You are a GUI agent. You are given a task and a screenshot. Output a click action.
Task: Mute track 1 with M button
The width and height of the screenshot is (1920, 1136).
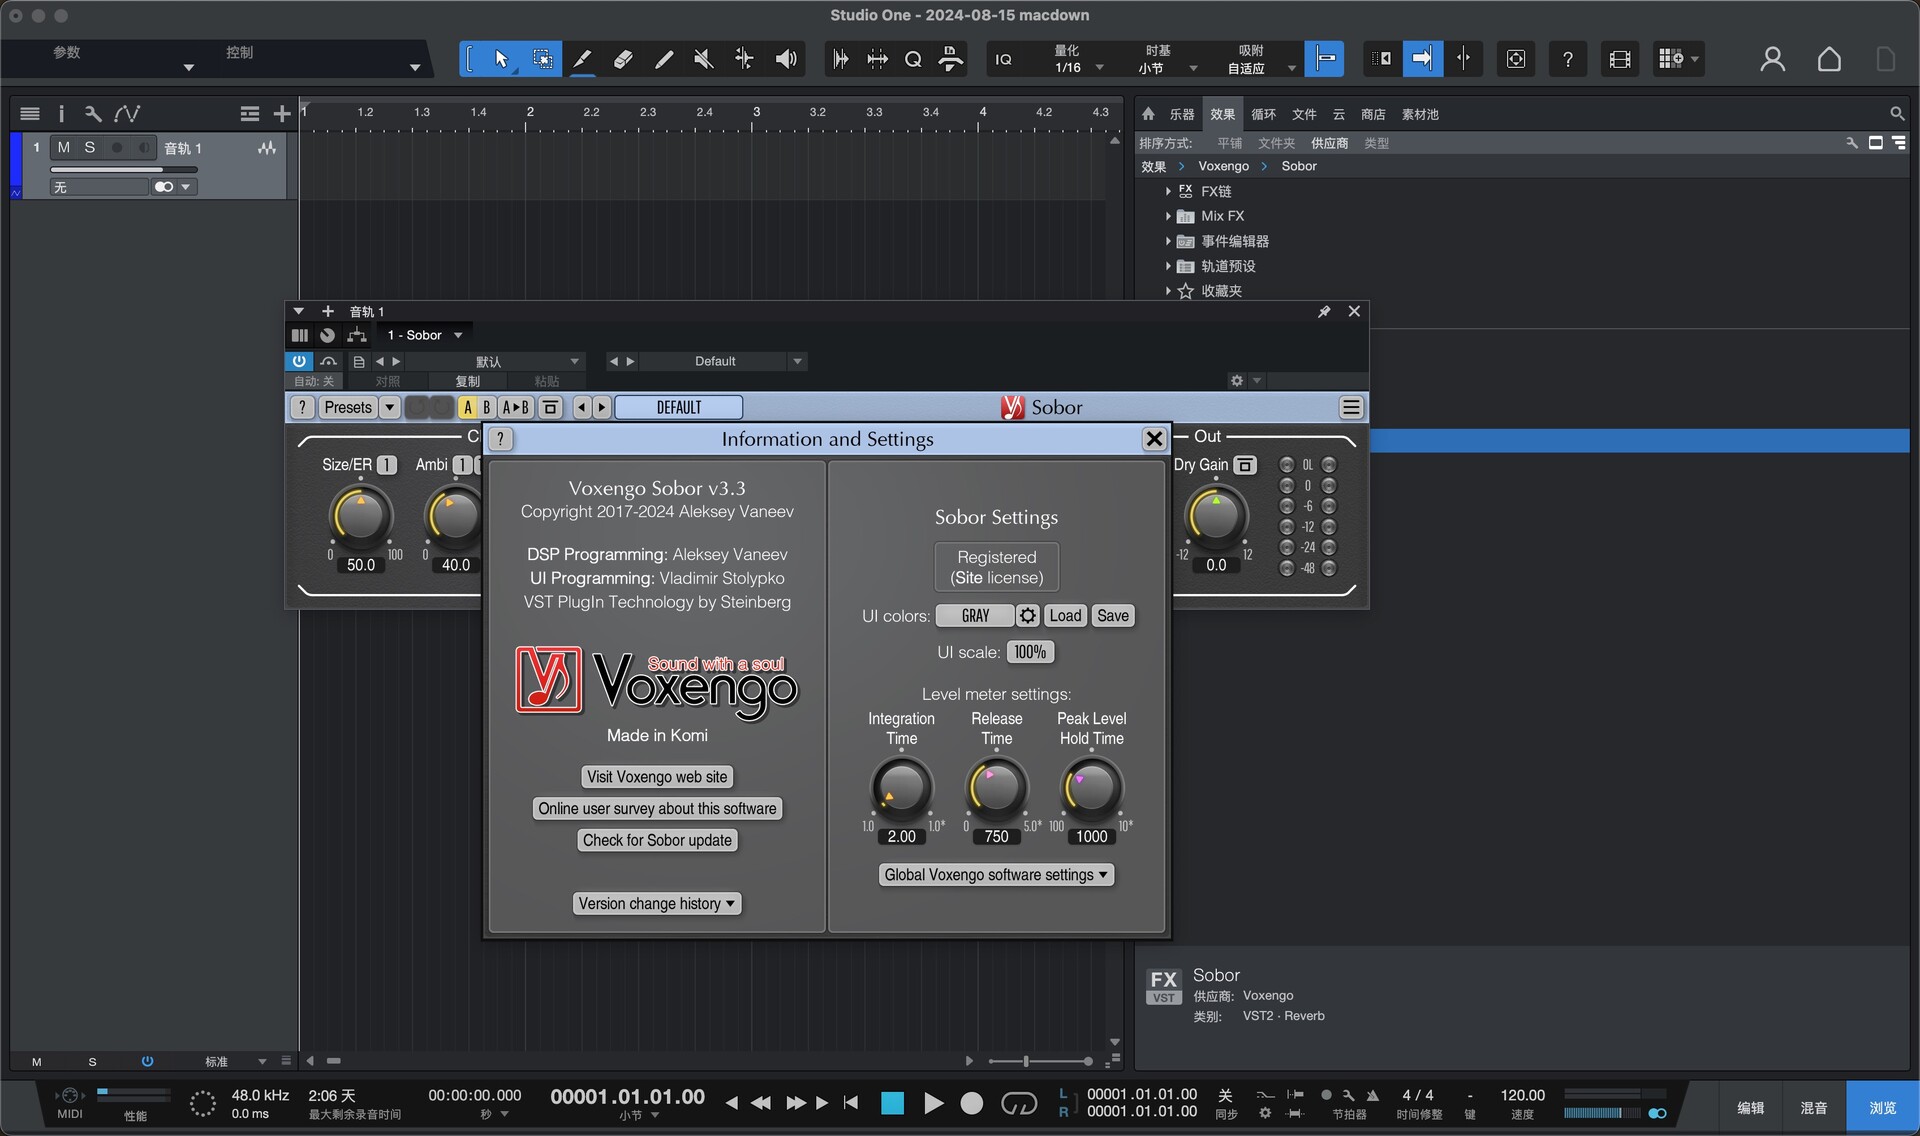coord(64,148)
